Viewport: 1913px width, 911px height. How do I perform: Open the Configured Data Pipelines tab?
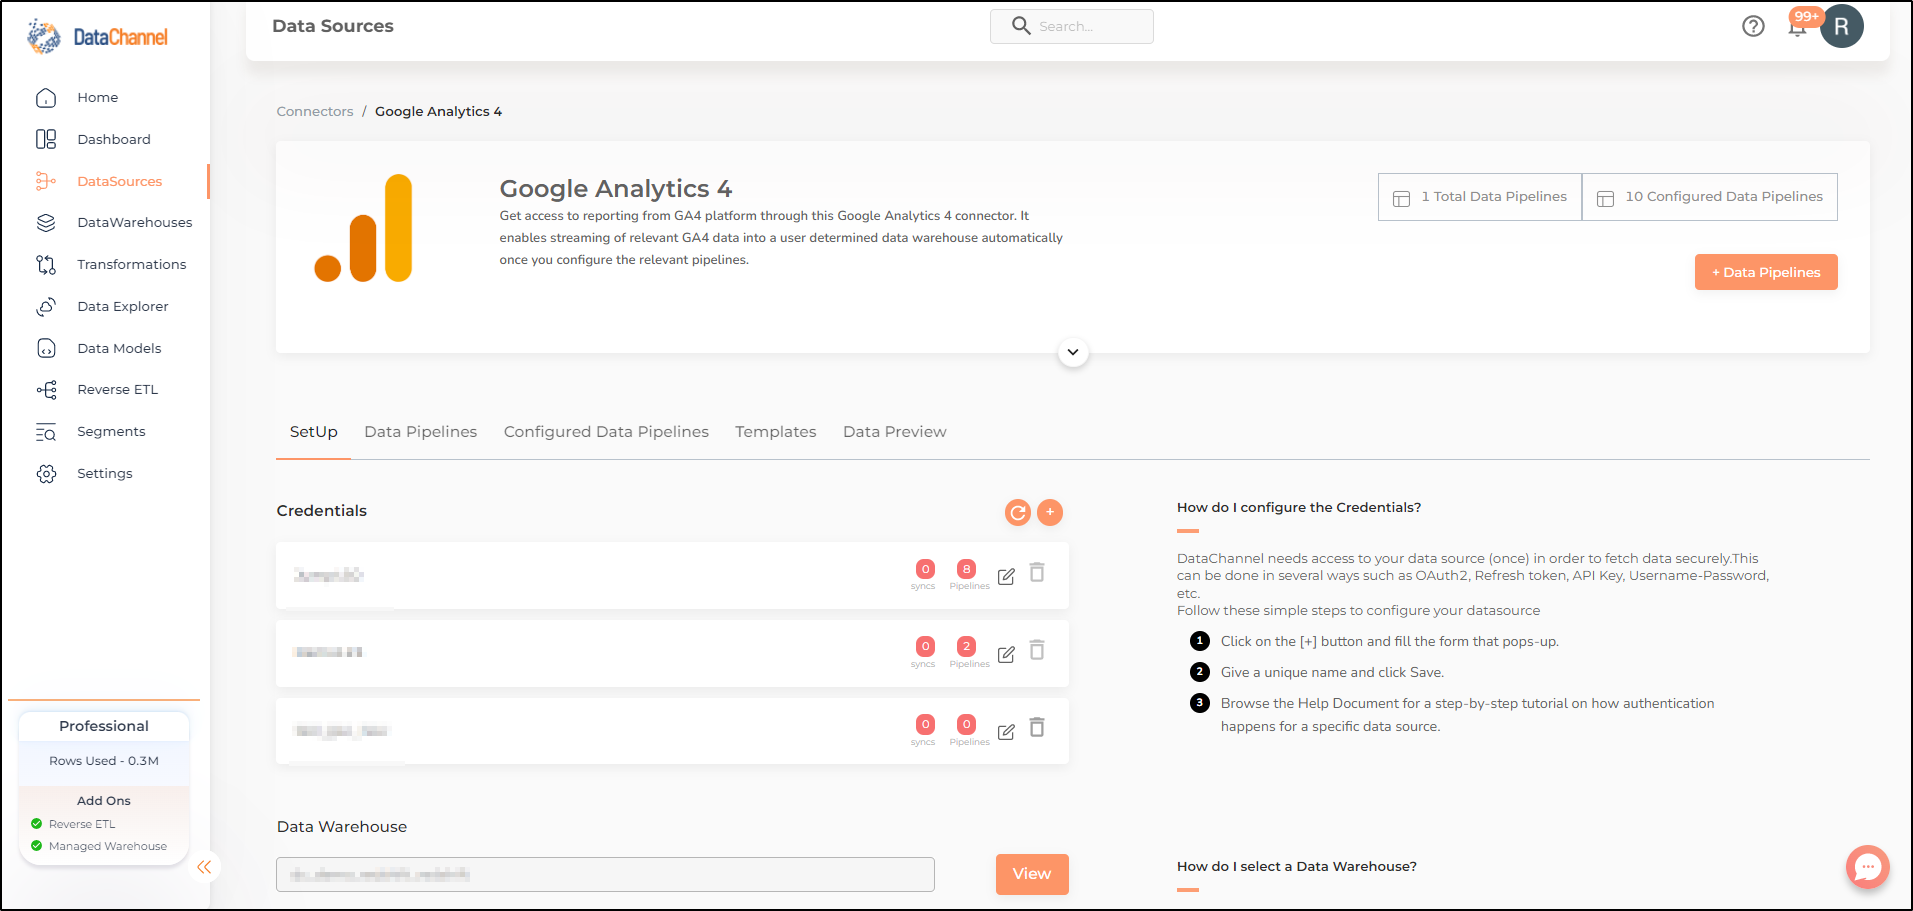pos(606,432)
